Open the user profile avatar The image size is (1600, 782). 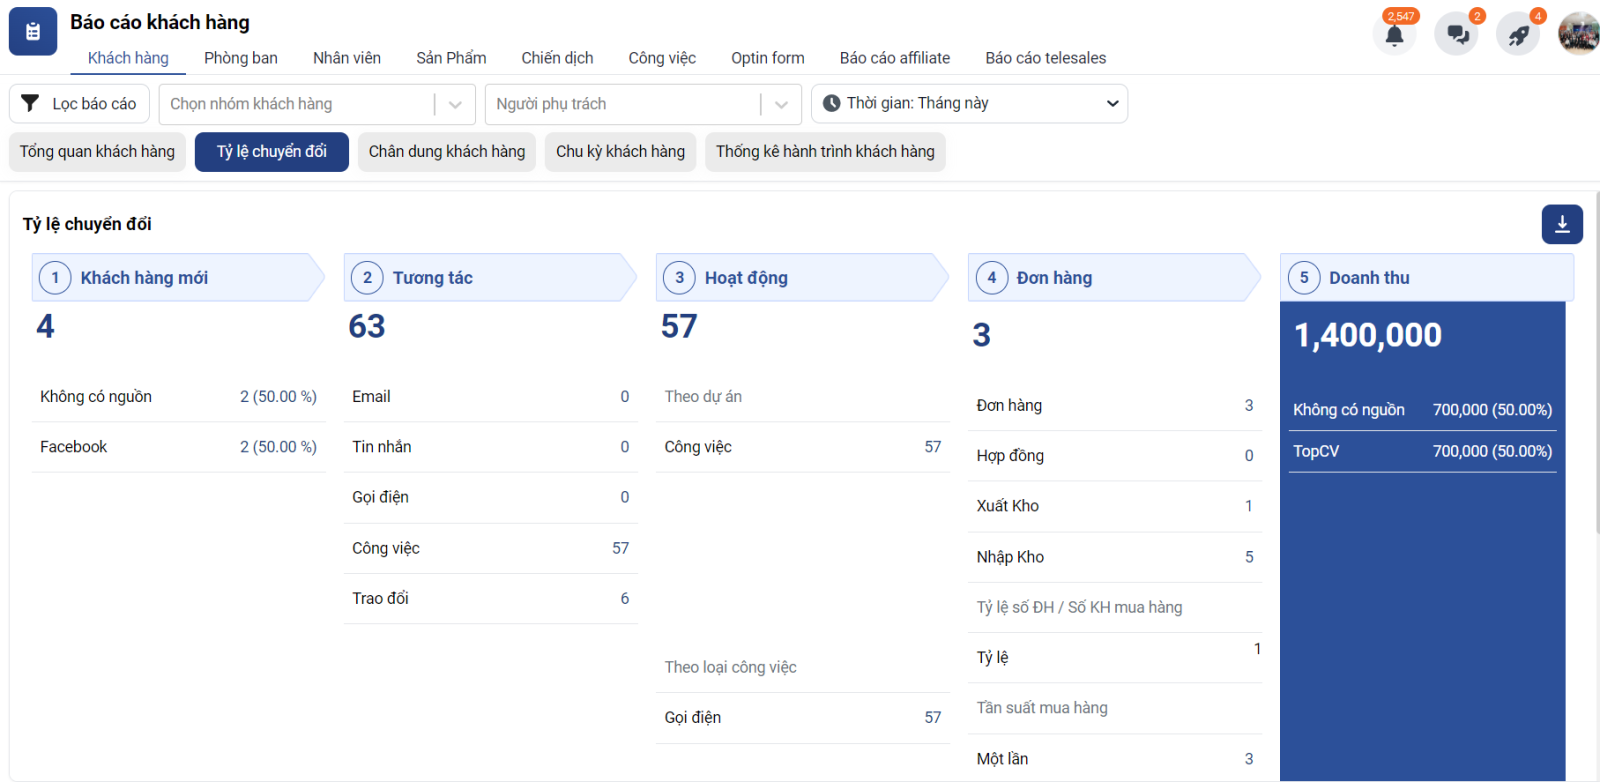pyautogui.click(x=1579, y=34)
